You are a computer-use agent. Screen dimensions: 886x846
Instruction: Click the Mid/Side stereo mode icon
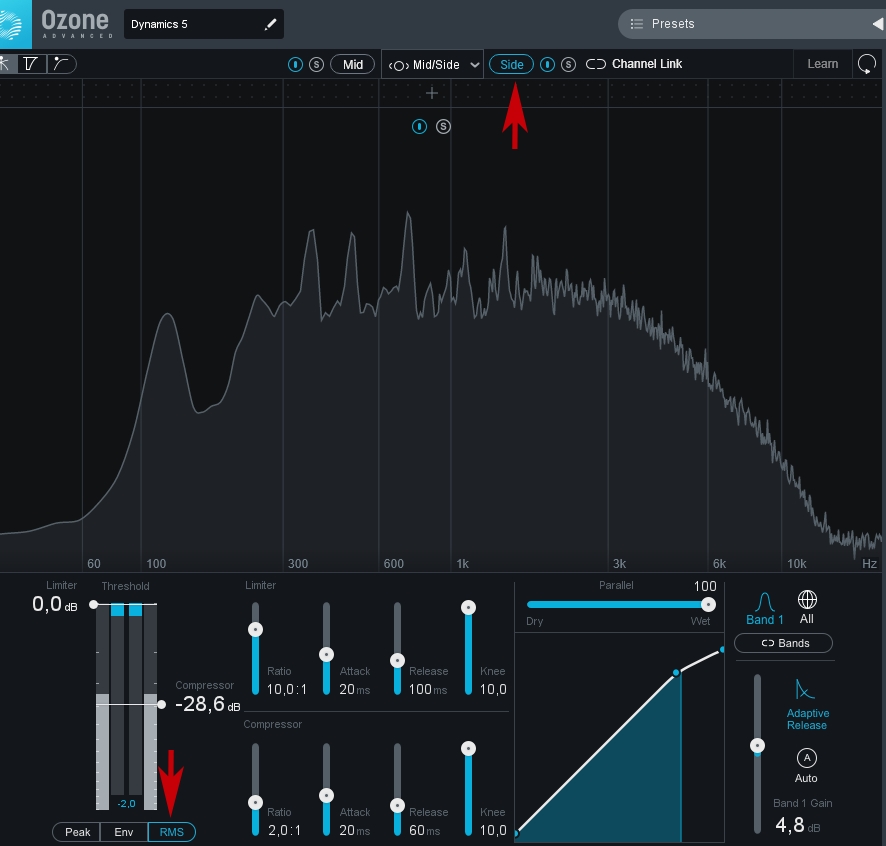click(398, 66)
